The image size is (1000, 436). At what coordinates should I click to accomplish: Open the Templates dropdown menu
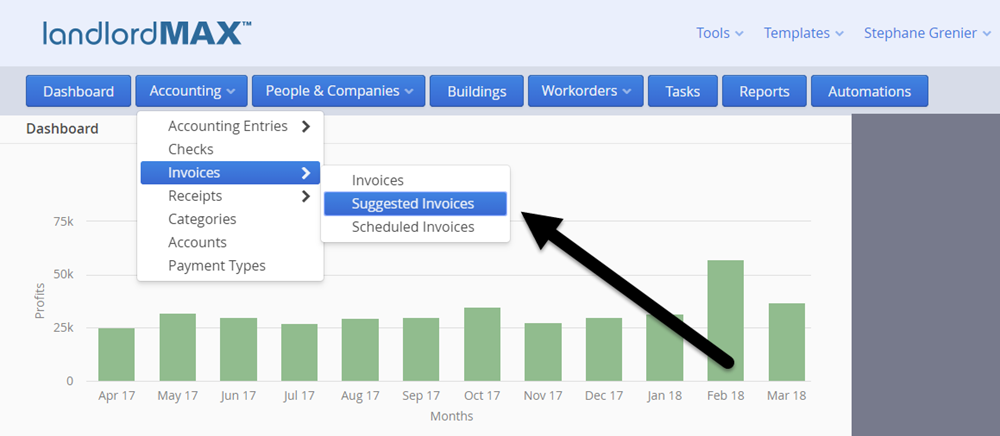point(804,33)
